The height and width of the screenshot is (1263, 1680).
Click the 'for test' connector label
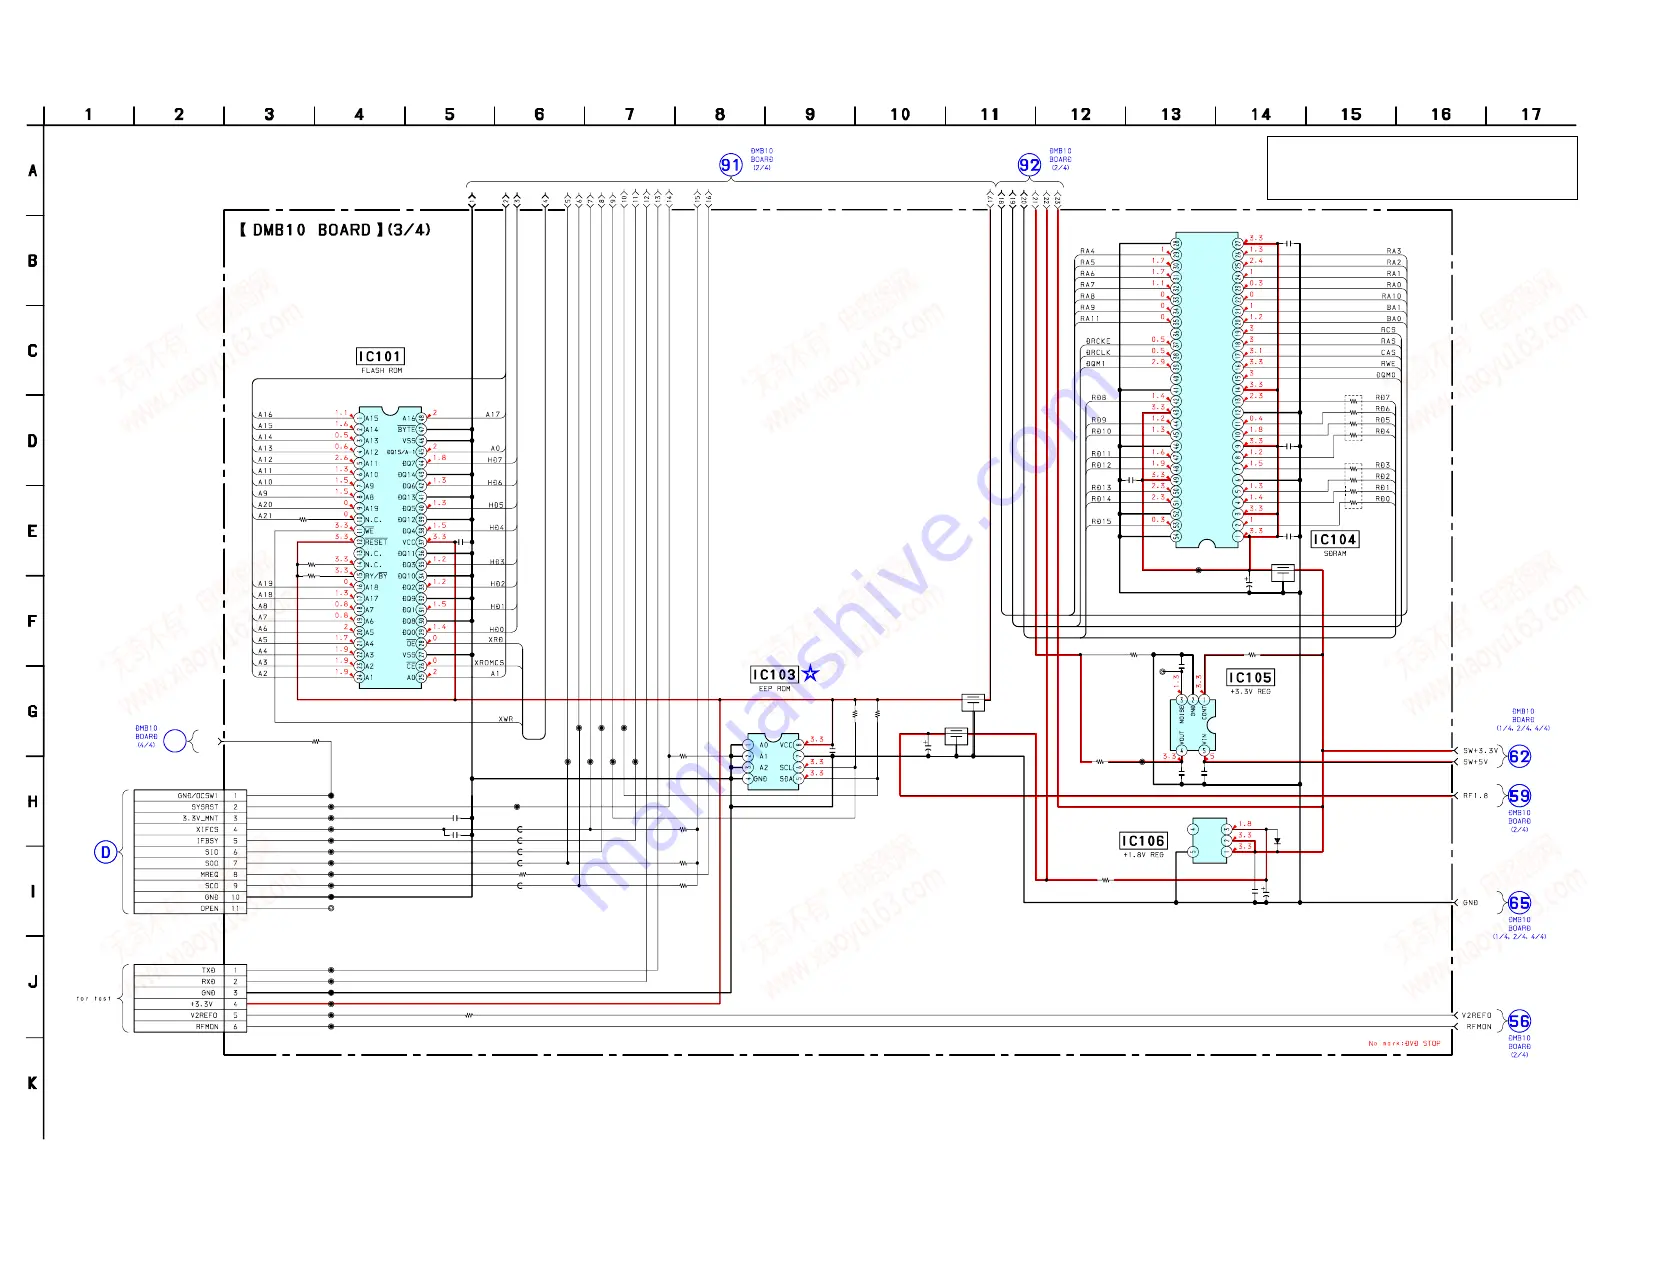[x=94, y=999]
